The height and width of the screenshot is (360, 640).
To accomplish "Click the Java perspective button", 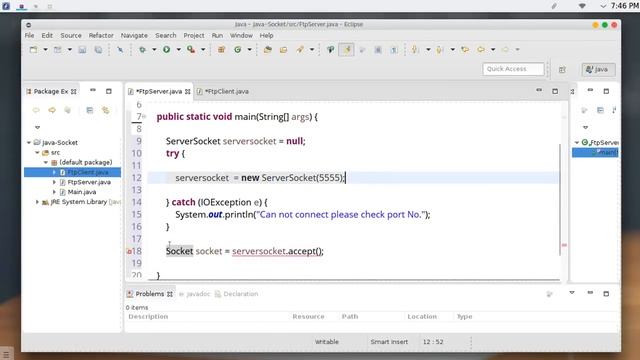I will [x=598, y=69].
